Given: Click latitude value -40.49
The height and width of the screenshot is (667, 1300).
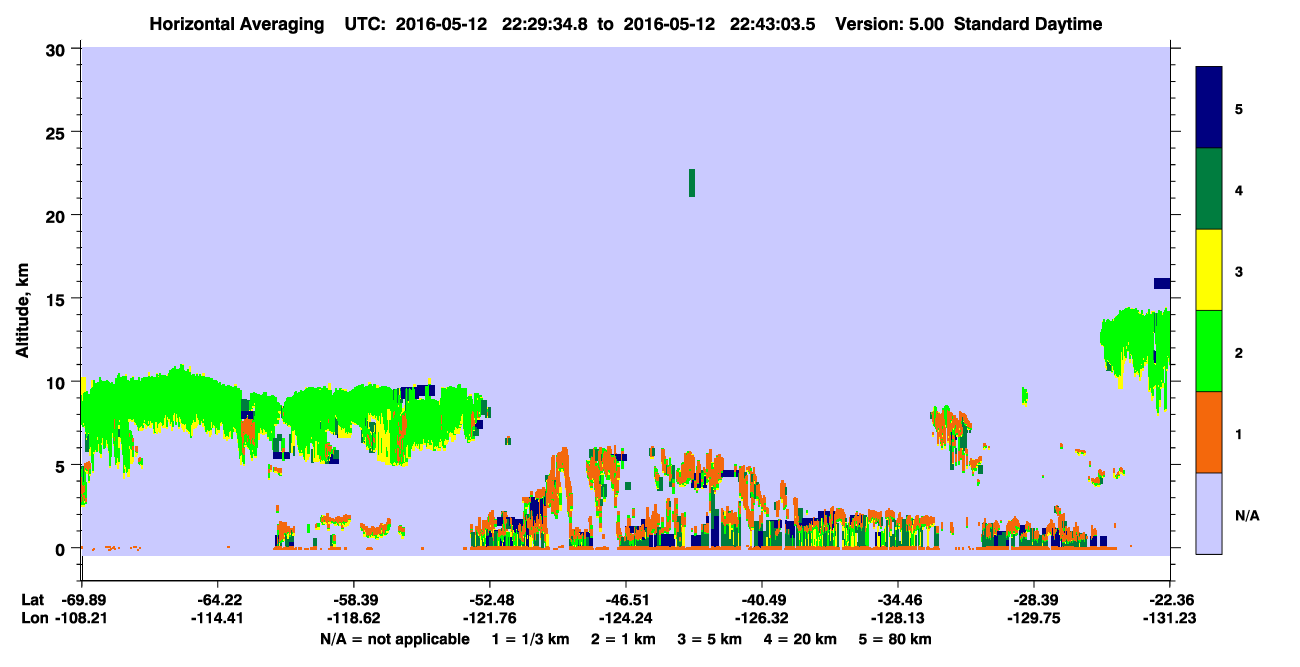Looking at the screenshot, I should pyautogui.click(x=761, y=600).
